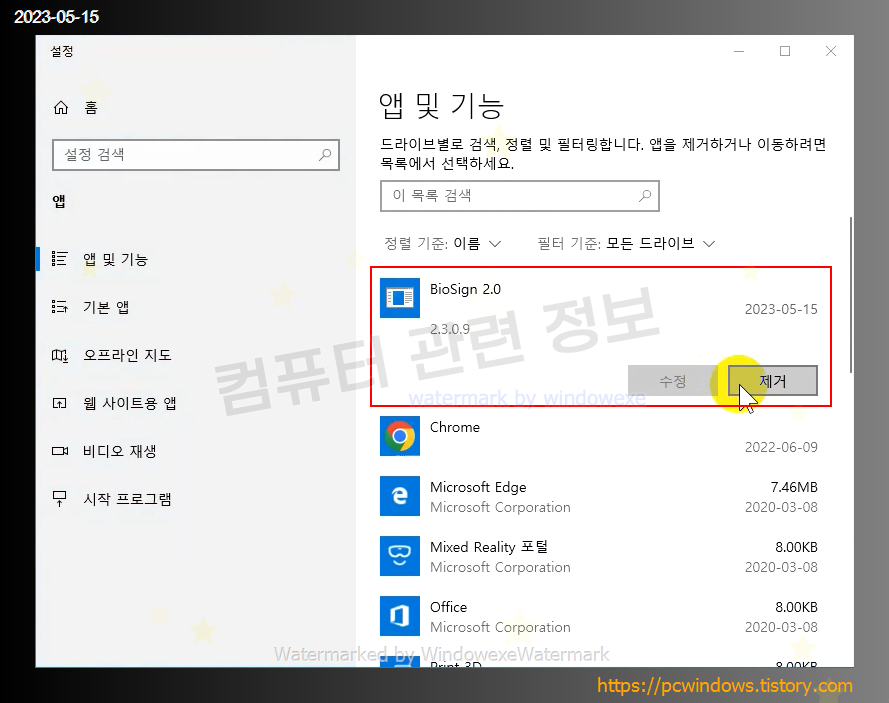Click the Chrome install date 2022-06-09
Image resolution: width=889 pixels, height=703 pixels.
(x=781, y=447)
